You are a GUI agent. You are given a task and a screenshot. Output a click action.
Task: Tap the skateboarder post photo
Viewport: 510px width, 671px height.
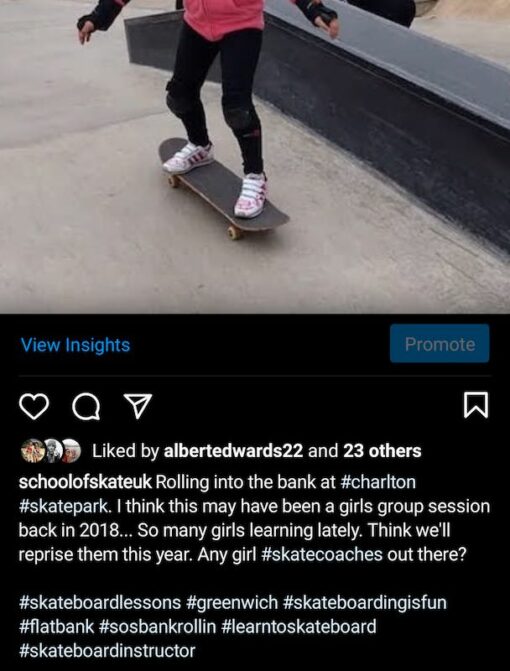pos(255,157)
